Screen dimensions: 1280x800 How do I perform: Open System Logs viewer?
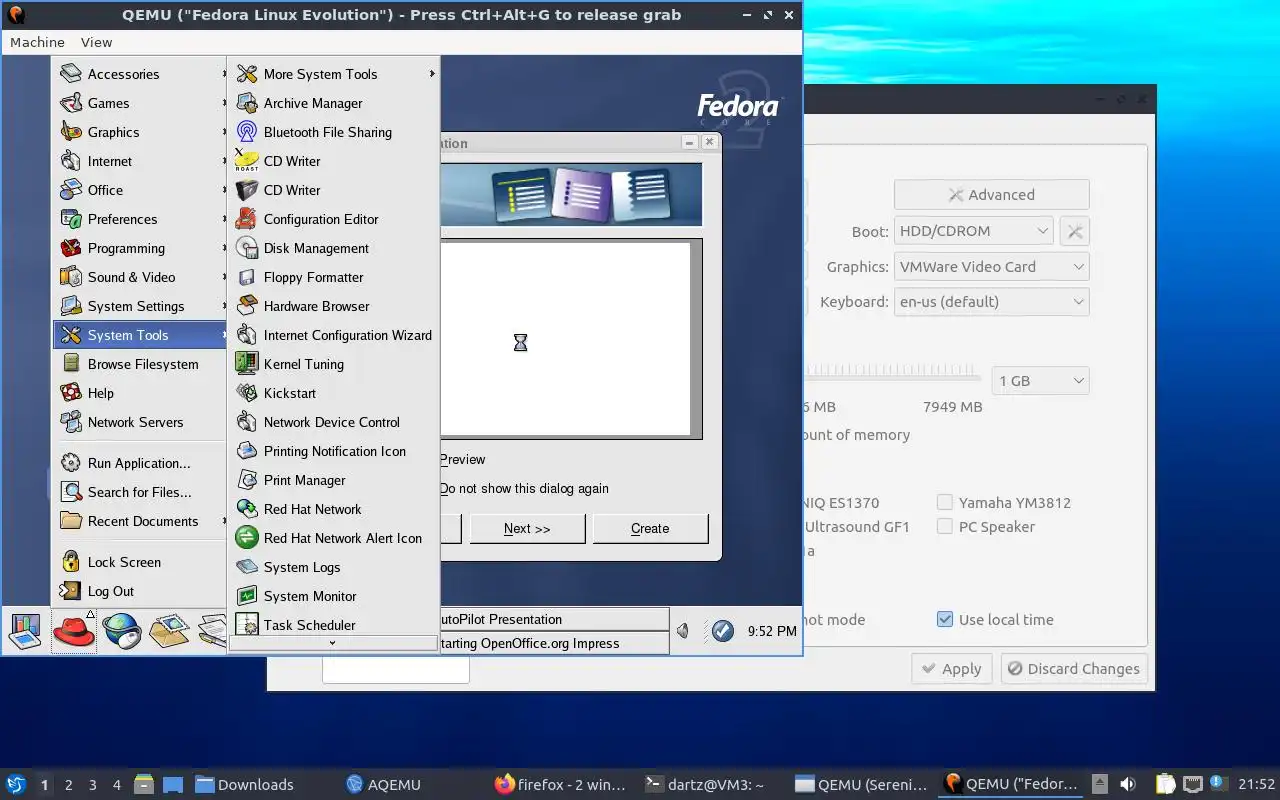click(333, 567)
